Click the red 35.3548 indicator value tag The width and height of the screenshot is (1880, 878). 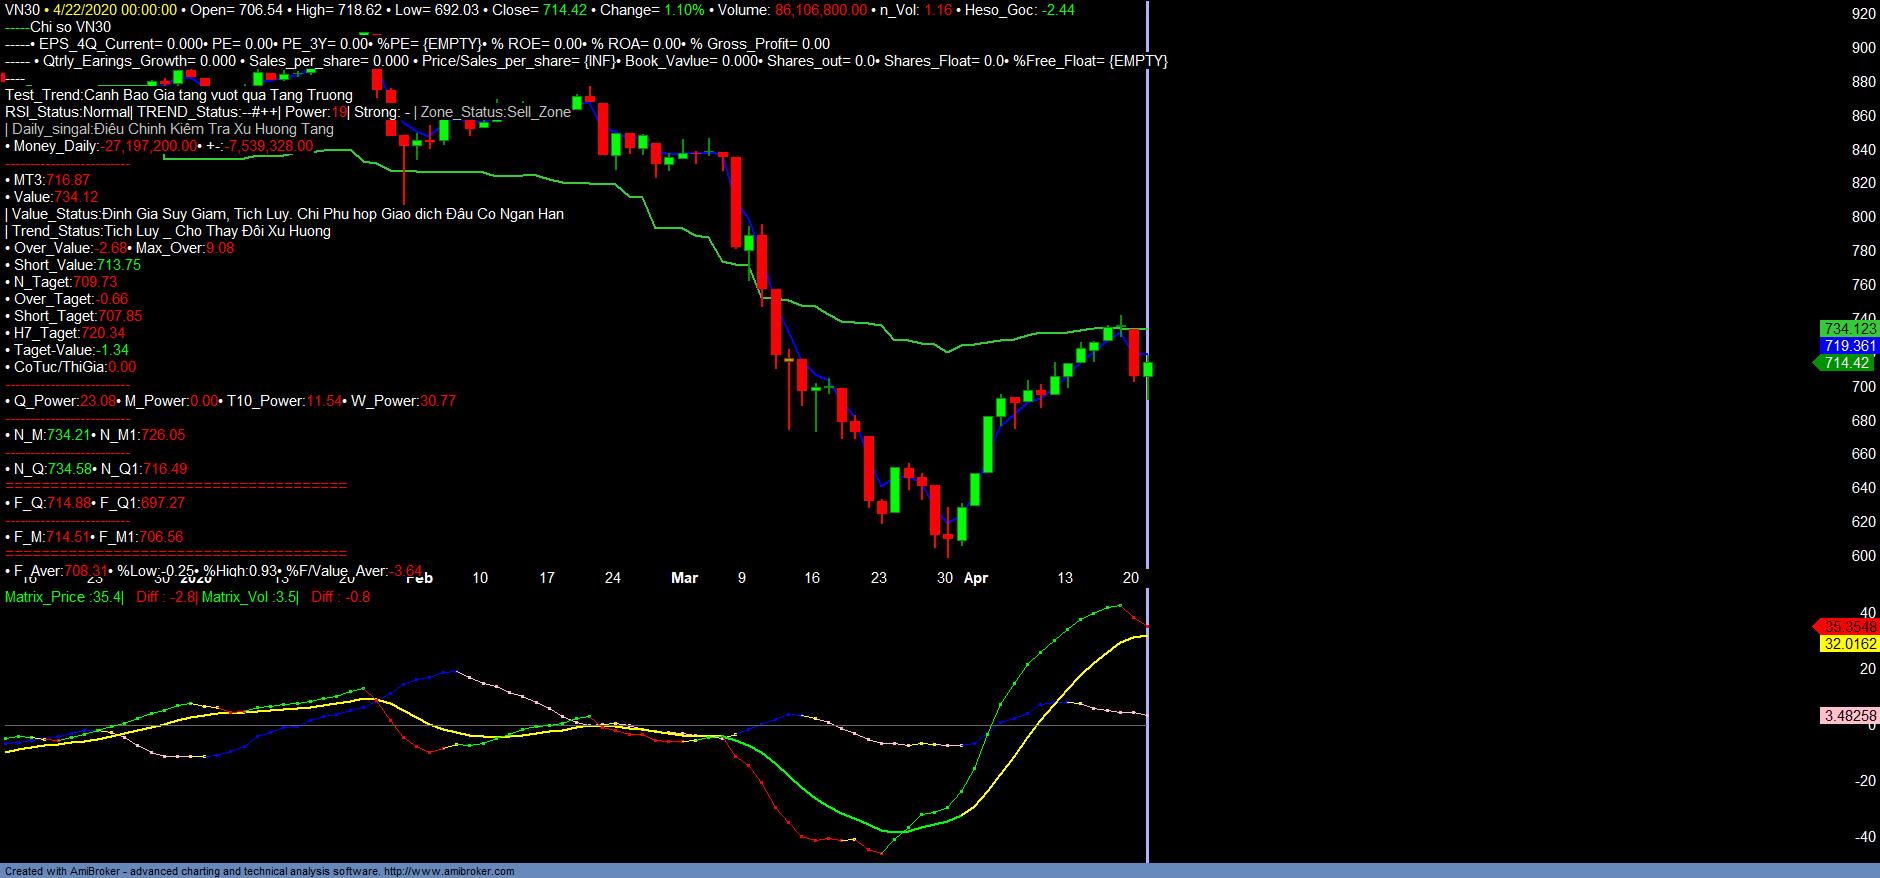pos(1849,627)
